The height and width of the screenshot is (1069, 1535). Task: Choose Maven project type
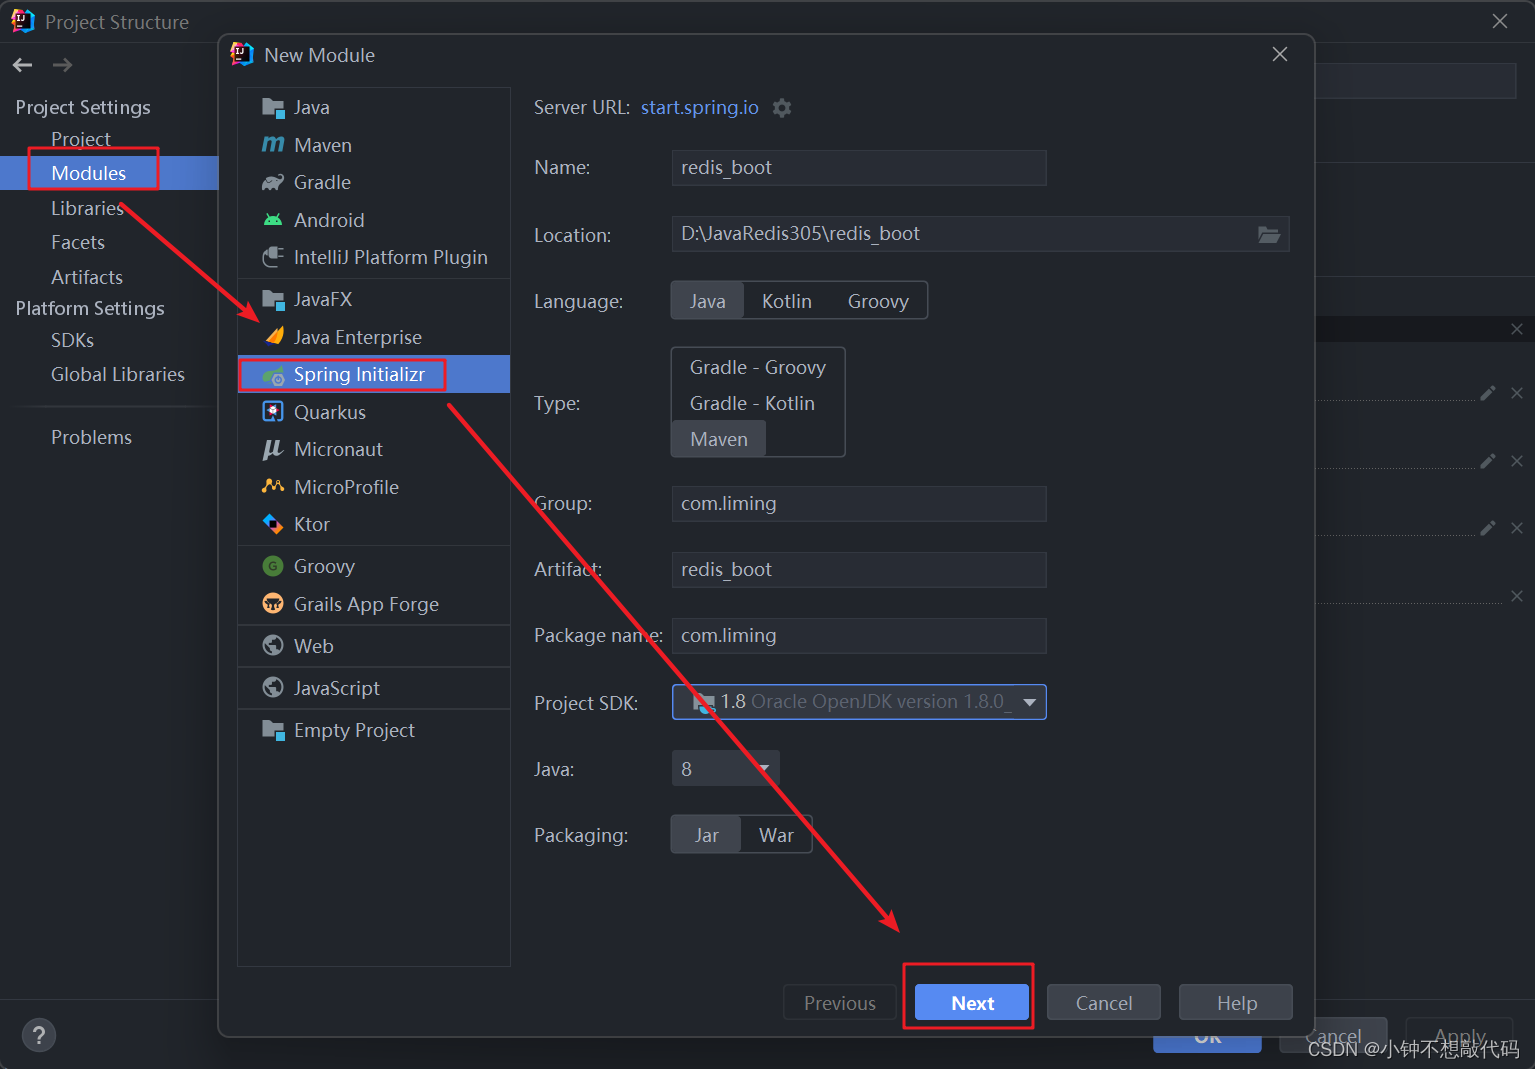pyautogui.click(x=719, y=439)
